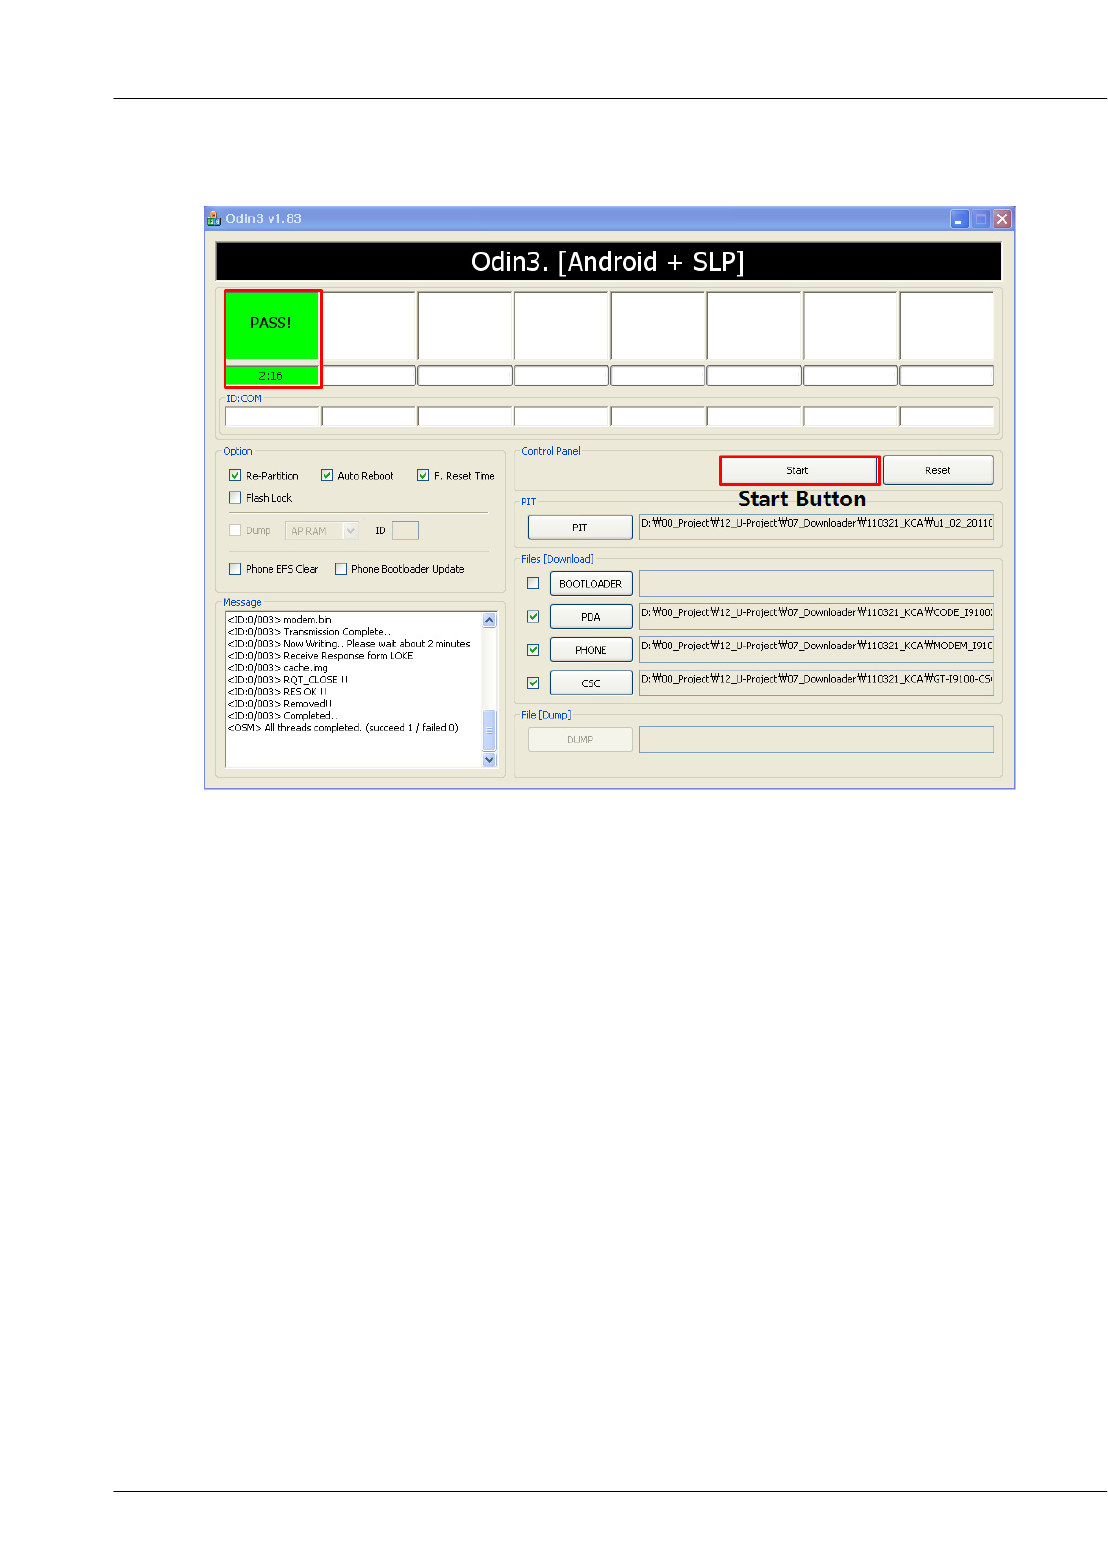1108x1554 pixels.
Task: Enable Phone EFS Clear checkbox
Action: (x=235, y=569)
